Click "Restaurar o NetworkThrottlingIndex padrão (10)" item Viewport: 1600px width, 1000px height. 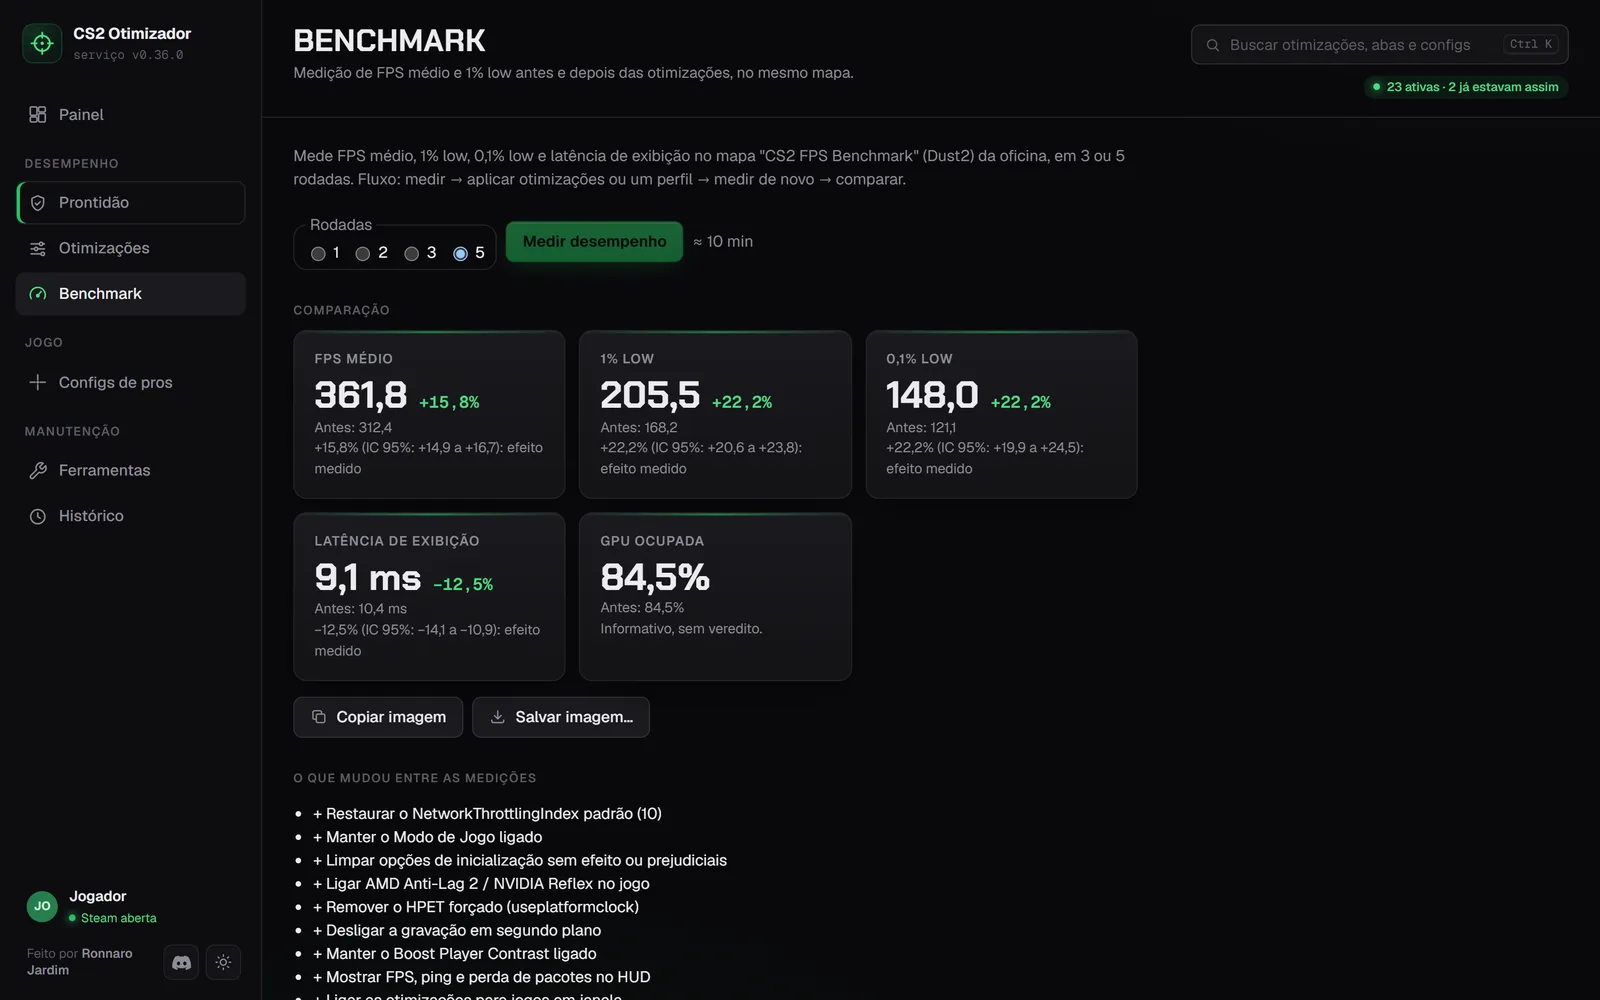(x=487, y=814)
